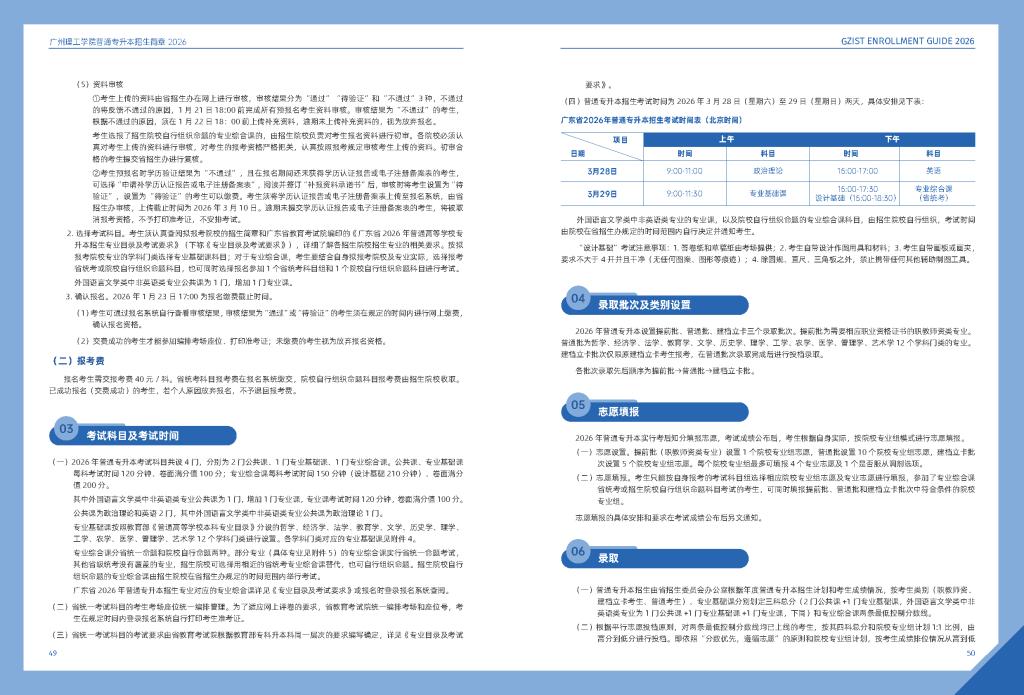Click the 05 section number badge

(578, 405)
